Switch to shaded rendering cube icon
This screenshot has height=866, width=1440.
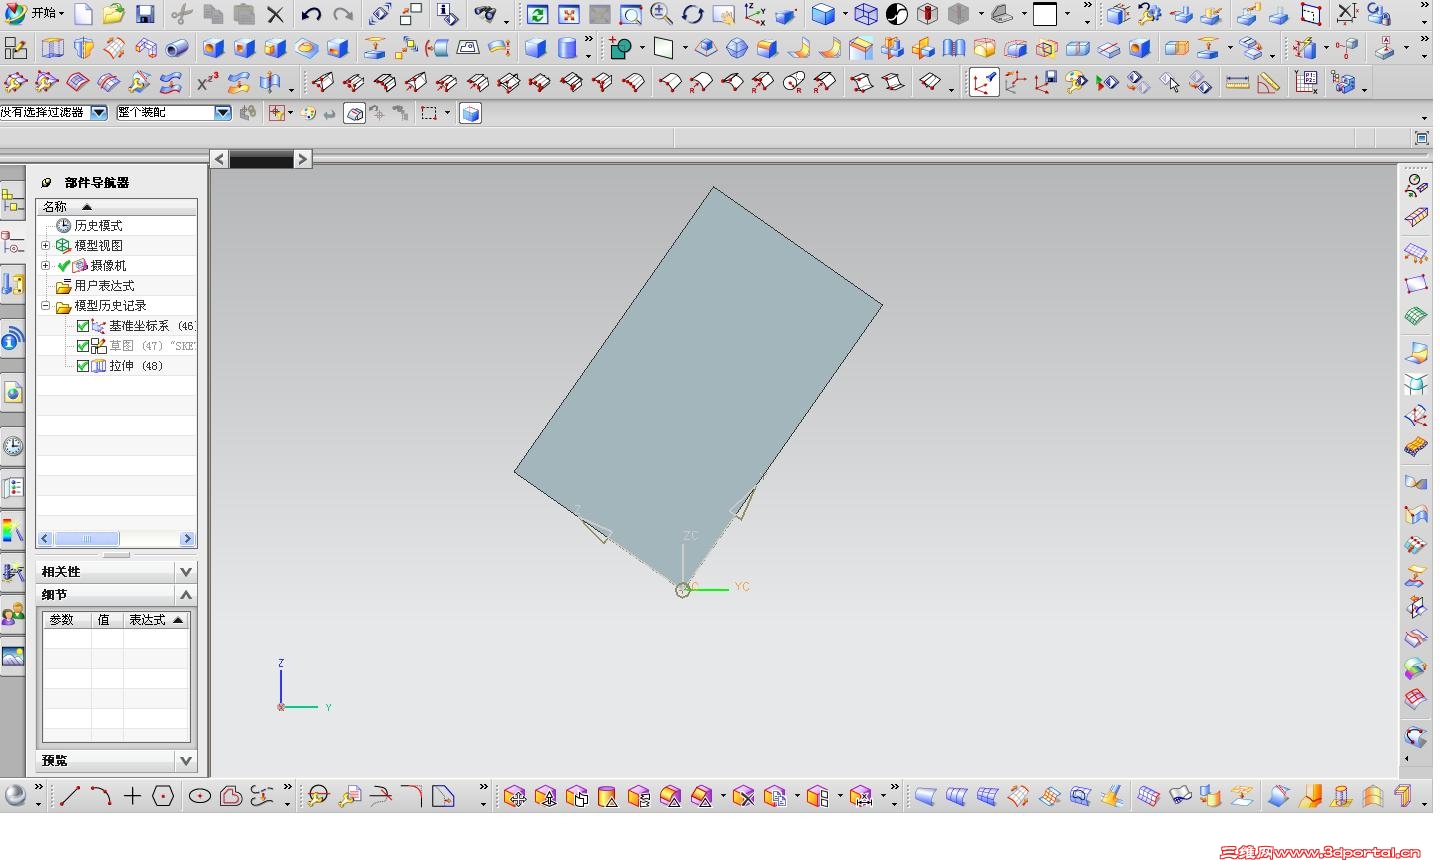(x=822, y=14)
